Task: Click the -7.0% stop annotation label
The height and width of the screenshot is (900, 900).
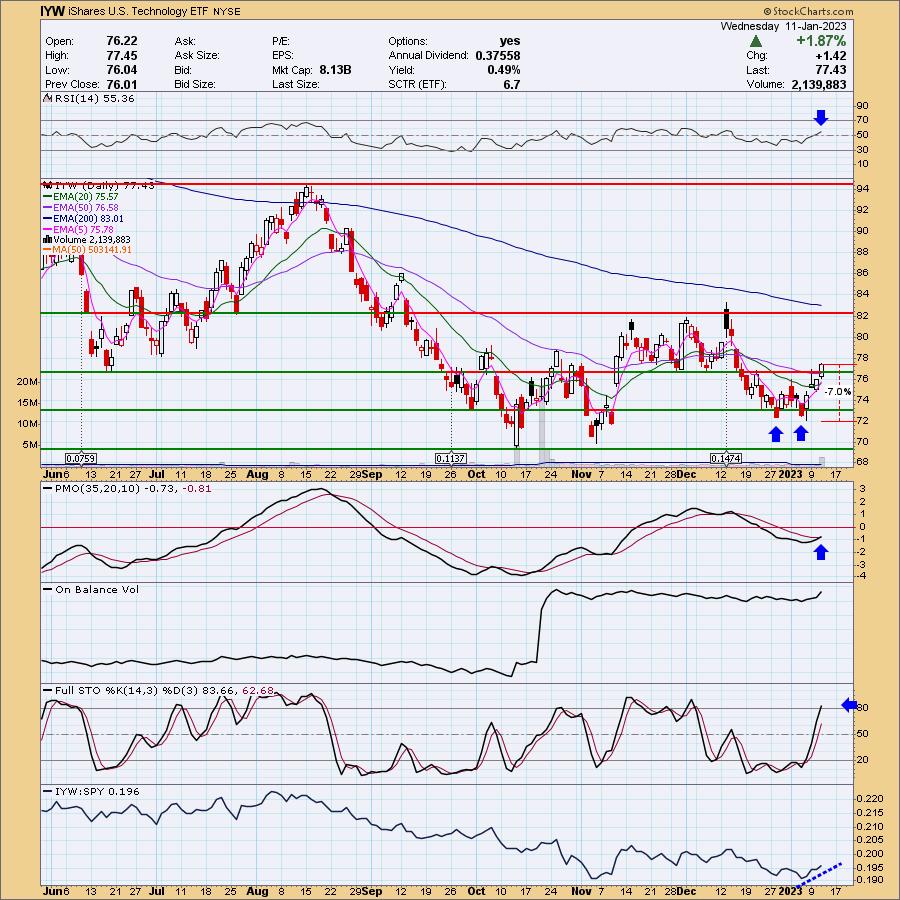Action: pyautogui.click(x=838, y=391)
